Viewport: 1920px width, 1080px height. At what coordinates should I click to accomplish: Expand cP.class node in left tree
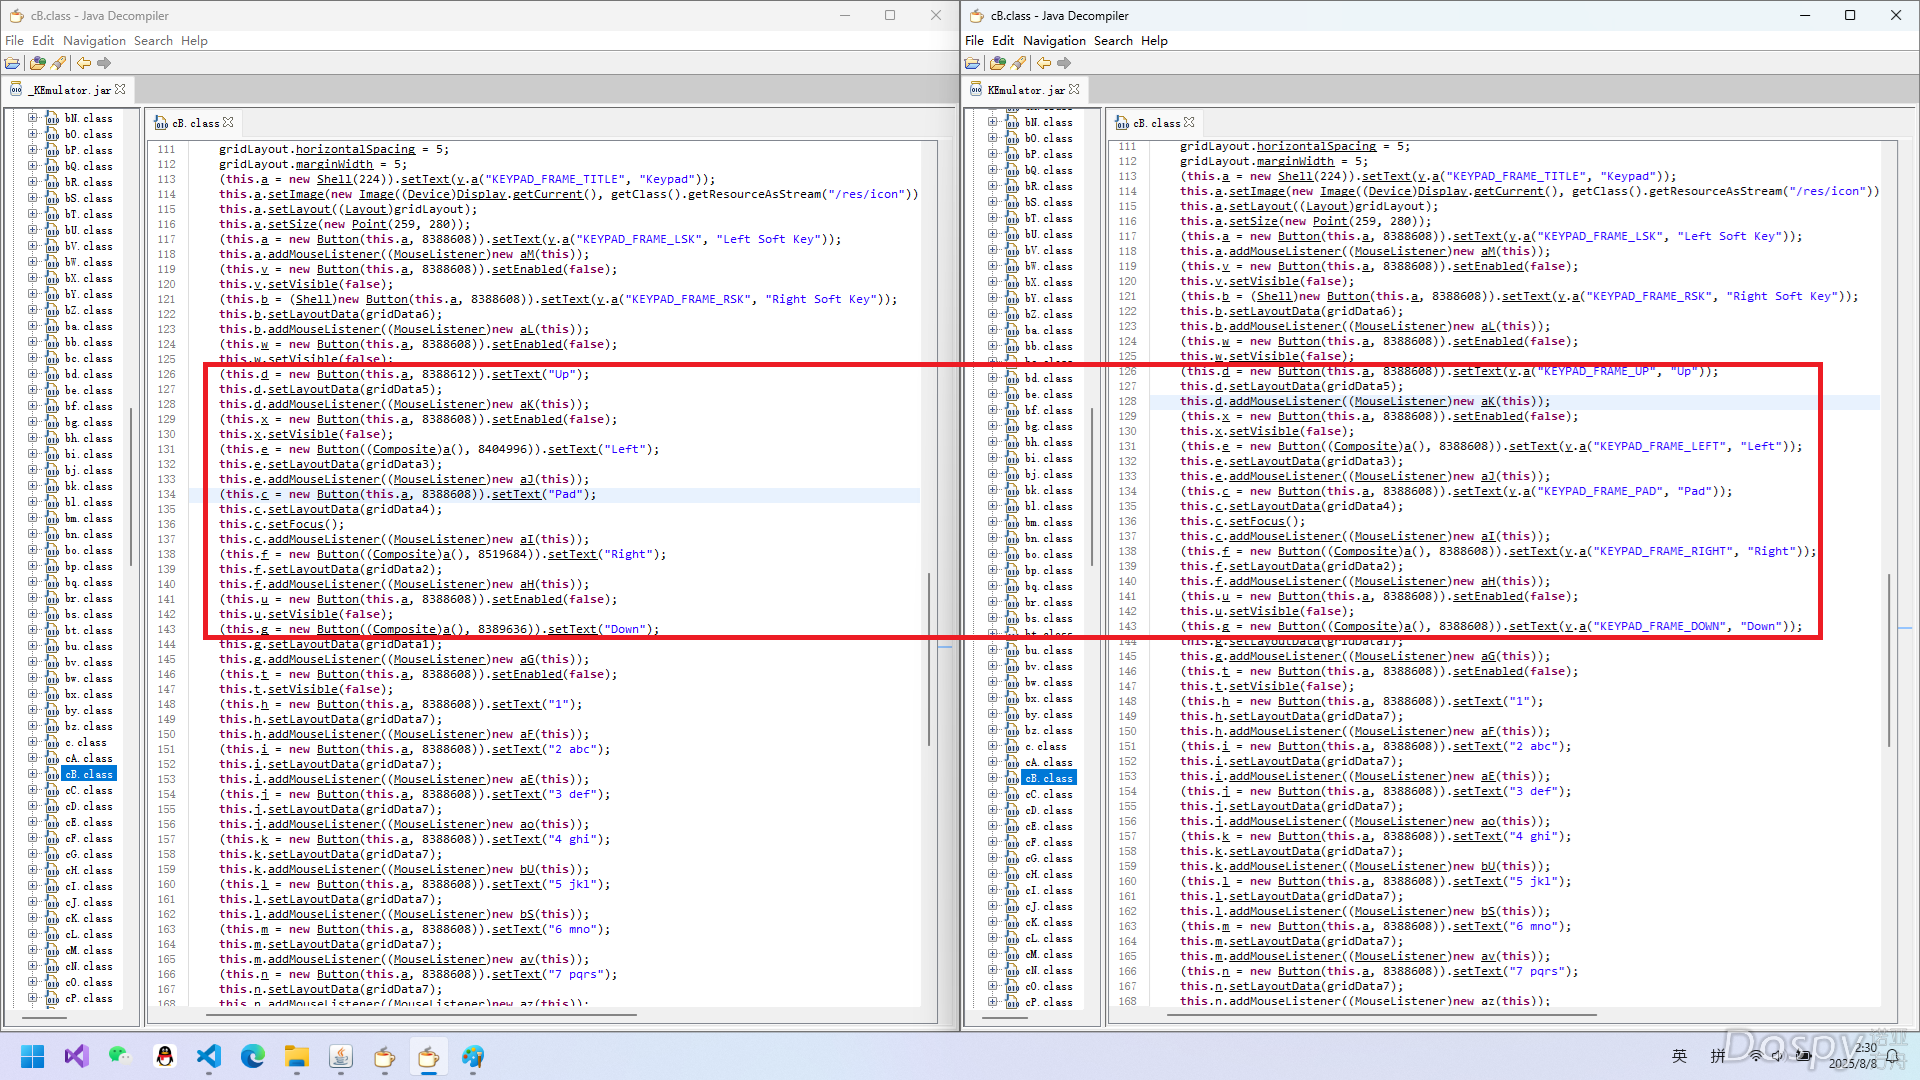(32, 998)
